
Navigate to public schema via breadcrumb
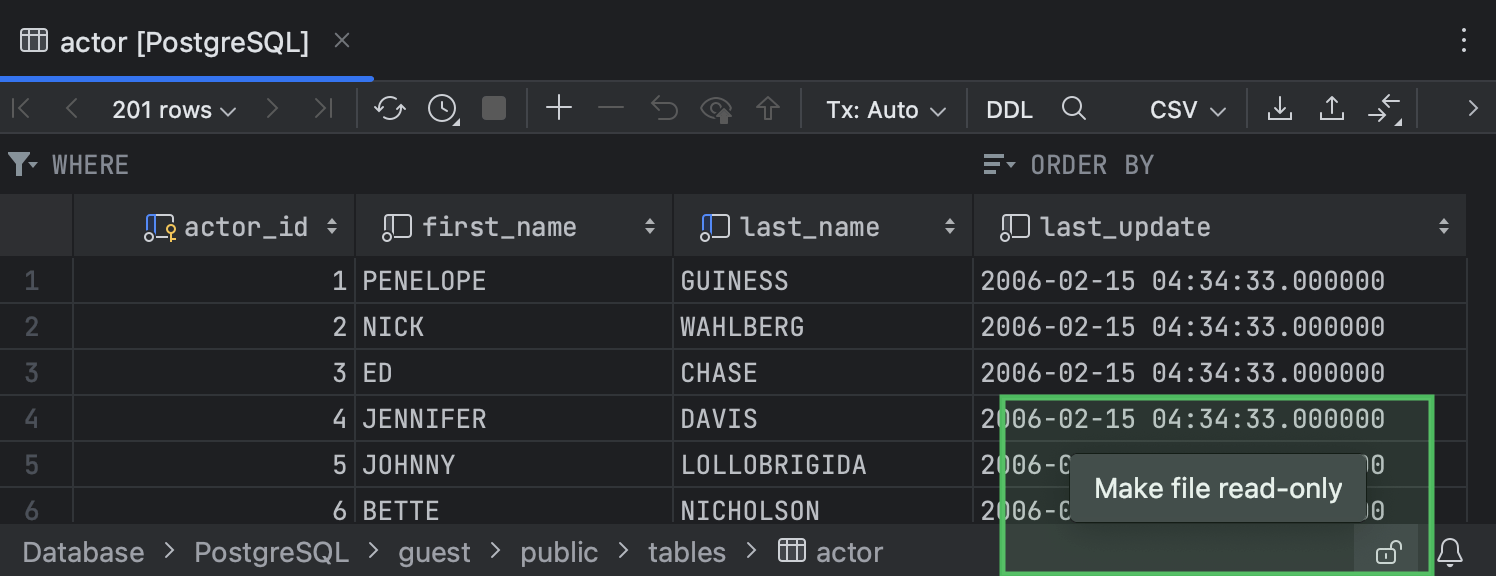click(x=559, y=551)
